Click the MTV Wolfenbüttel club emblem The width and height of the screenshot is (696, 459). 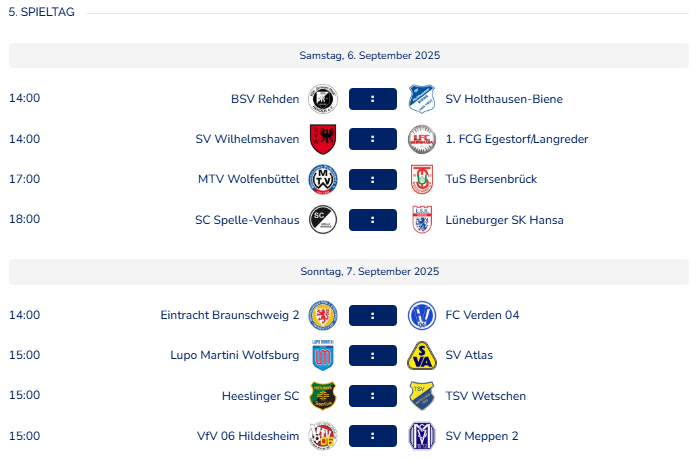(x=323, y=179)
